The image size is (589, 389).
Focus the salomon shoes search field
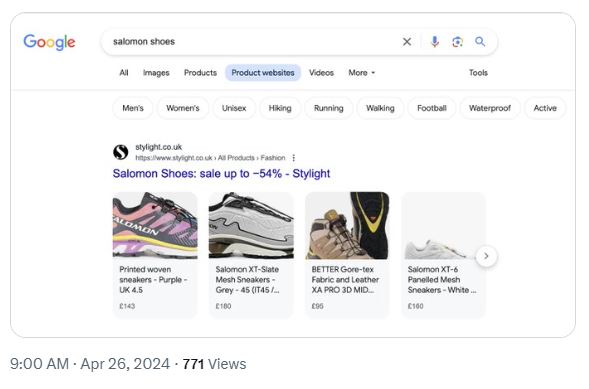point(252,42)
